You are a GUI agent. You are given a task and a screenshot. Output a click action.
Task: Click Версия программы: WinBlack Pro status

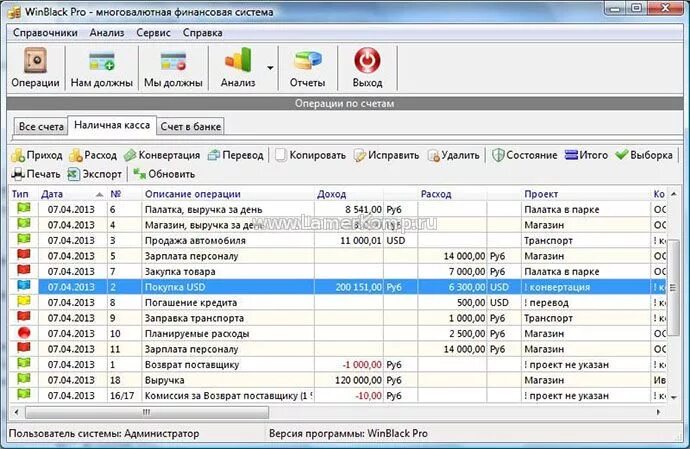pyautogui.click(x=348, y=434)
